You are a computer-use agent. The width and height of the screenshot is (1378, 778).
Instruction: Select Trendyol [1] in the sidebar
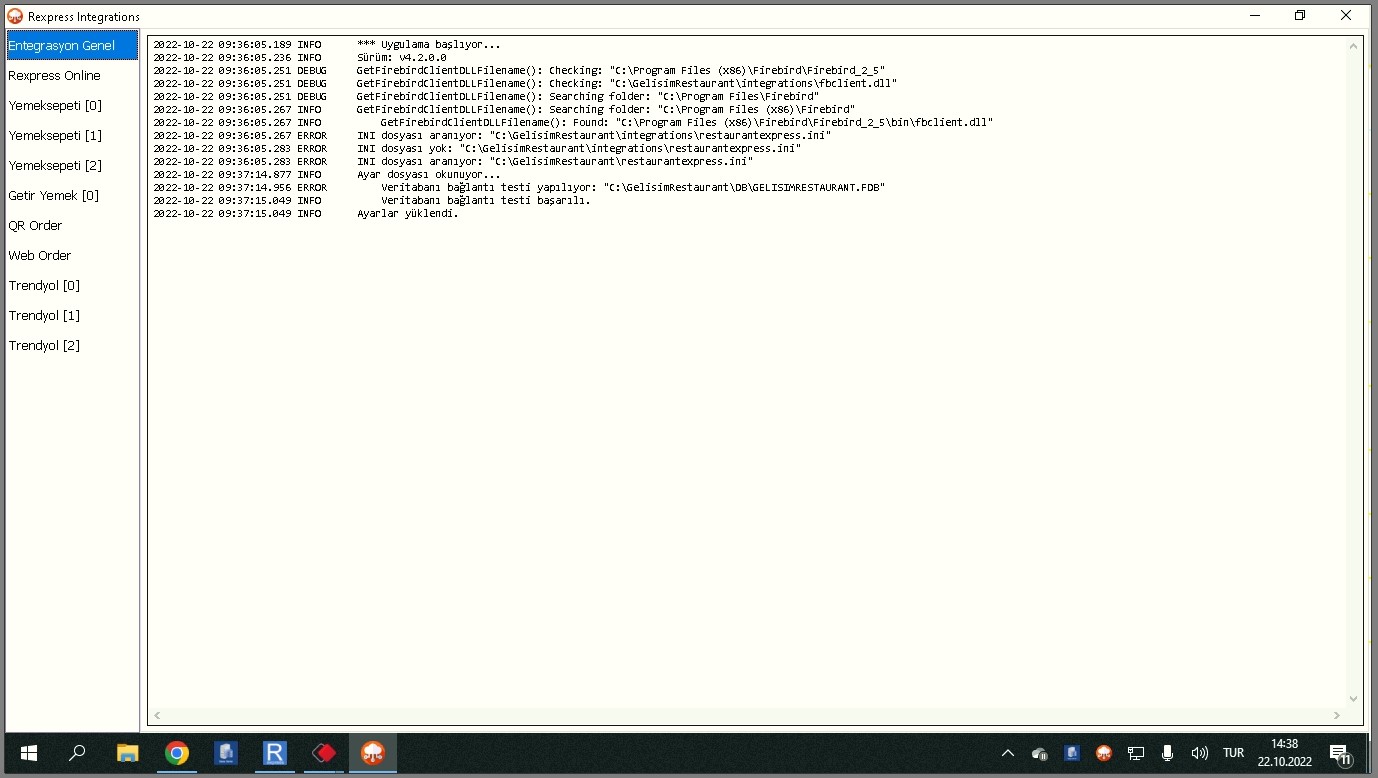[72, 315]
